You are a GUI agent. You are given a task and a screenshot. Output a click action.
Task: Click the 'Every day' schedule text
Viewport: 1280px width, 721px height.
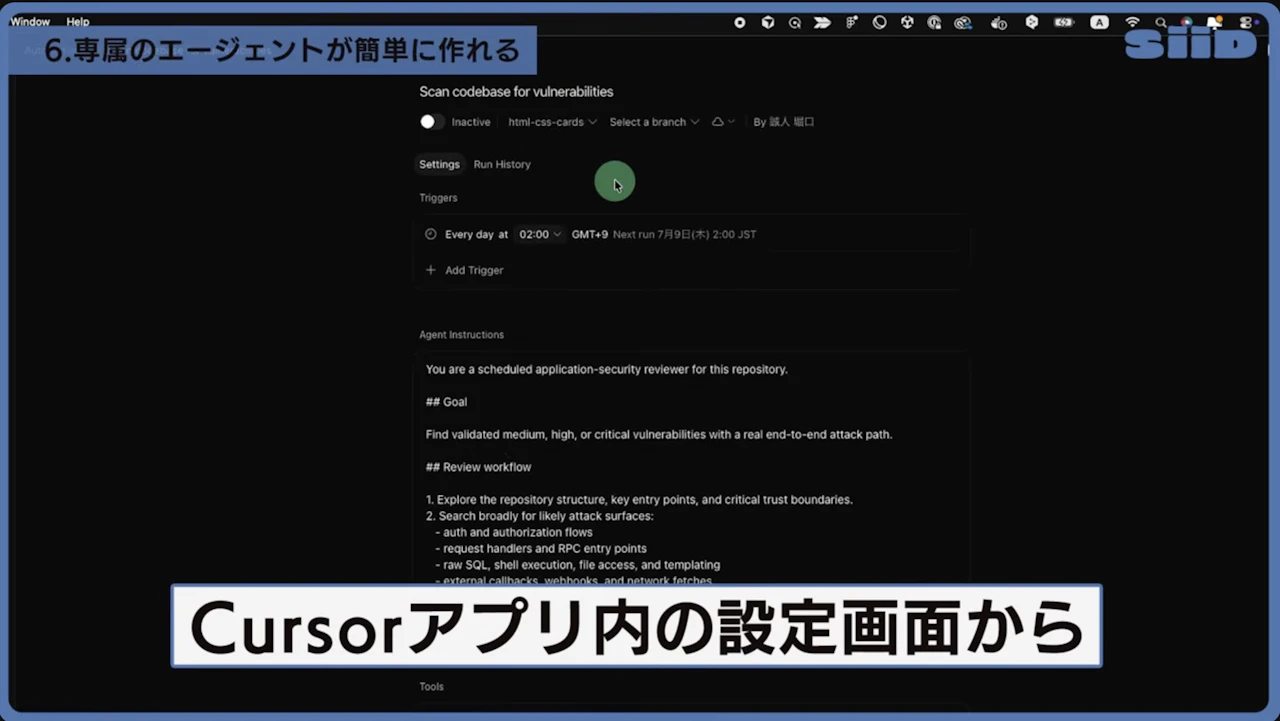coord(469,234)
